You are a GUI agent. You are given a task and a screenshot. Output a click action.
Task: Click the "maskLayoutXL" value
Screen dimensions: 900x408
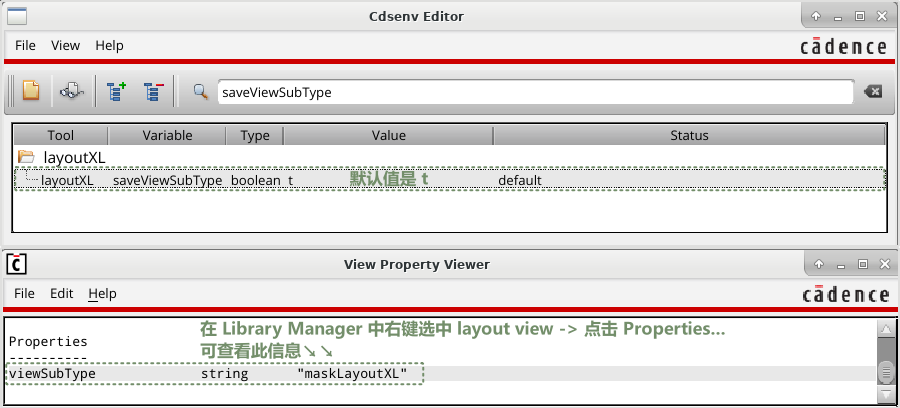point(352,374)
